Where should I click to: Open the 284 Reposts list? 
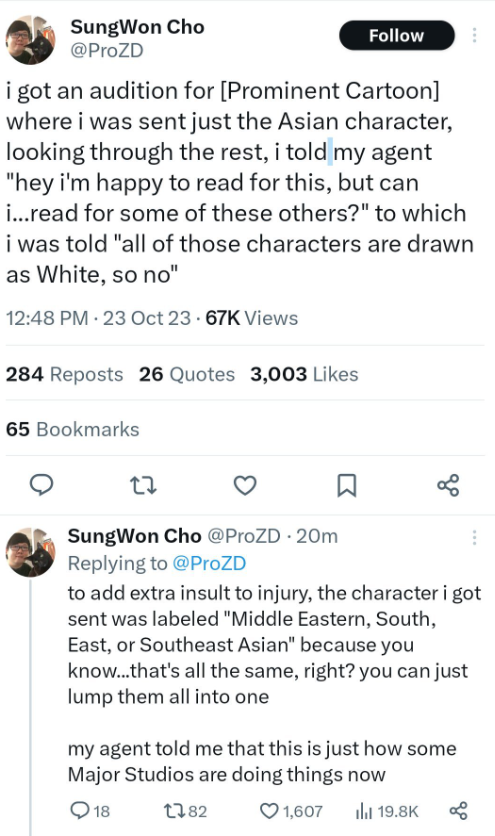pyautogui.click(x=65, y=374)
